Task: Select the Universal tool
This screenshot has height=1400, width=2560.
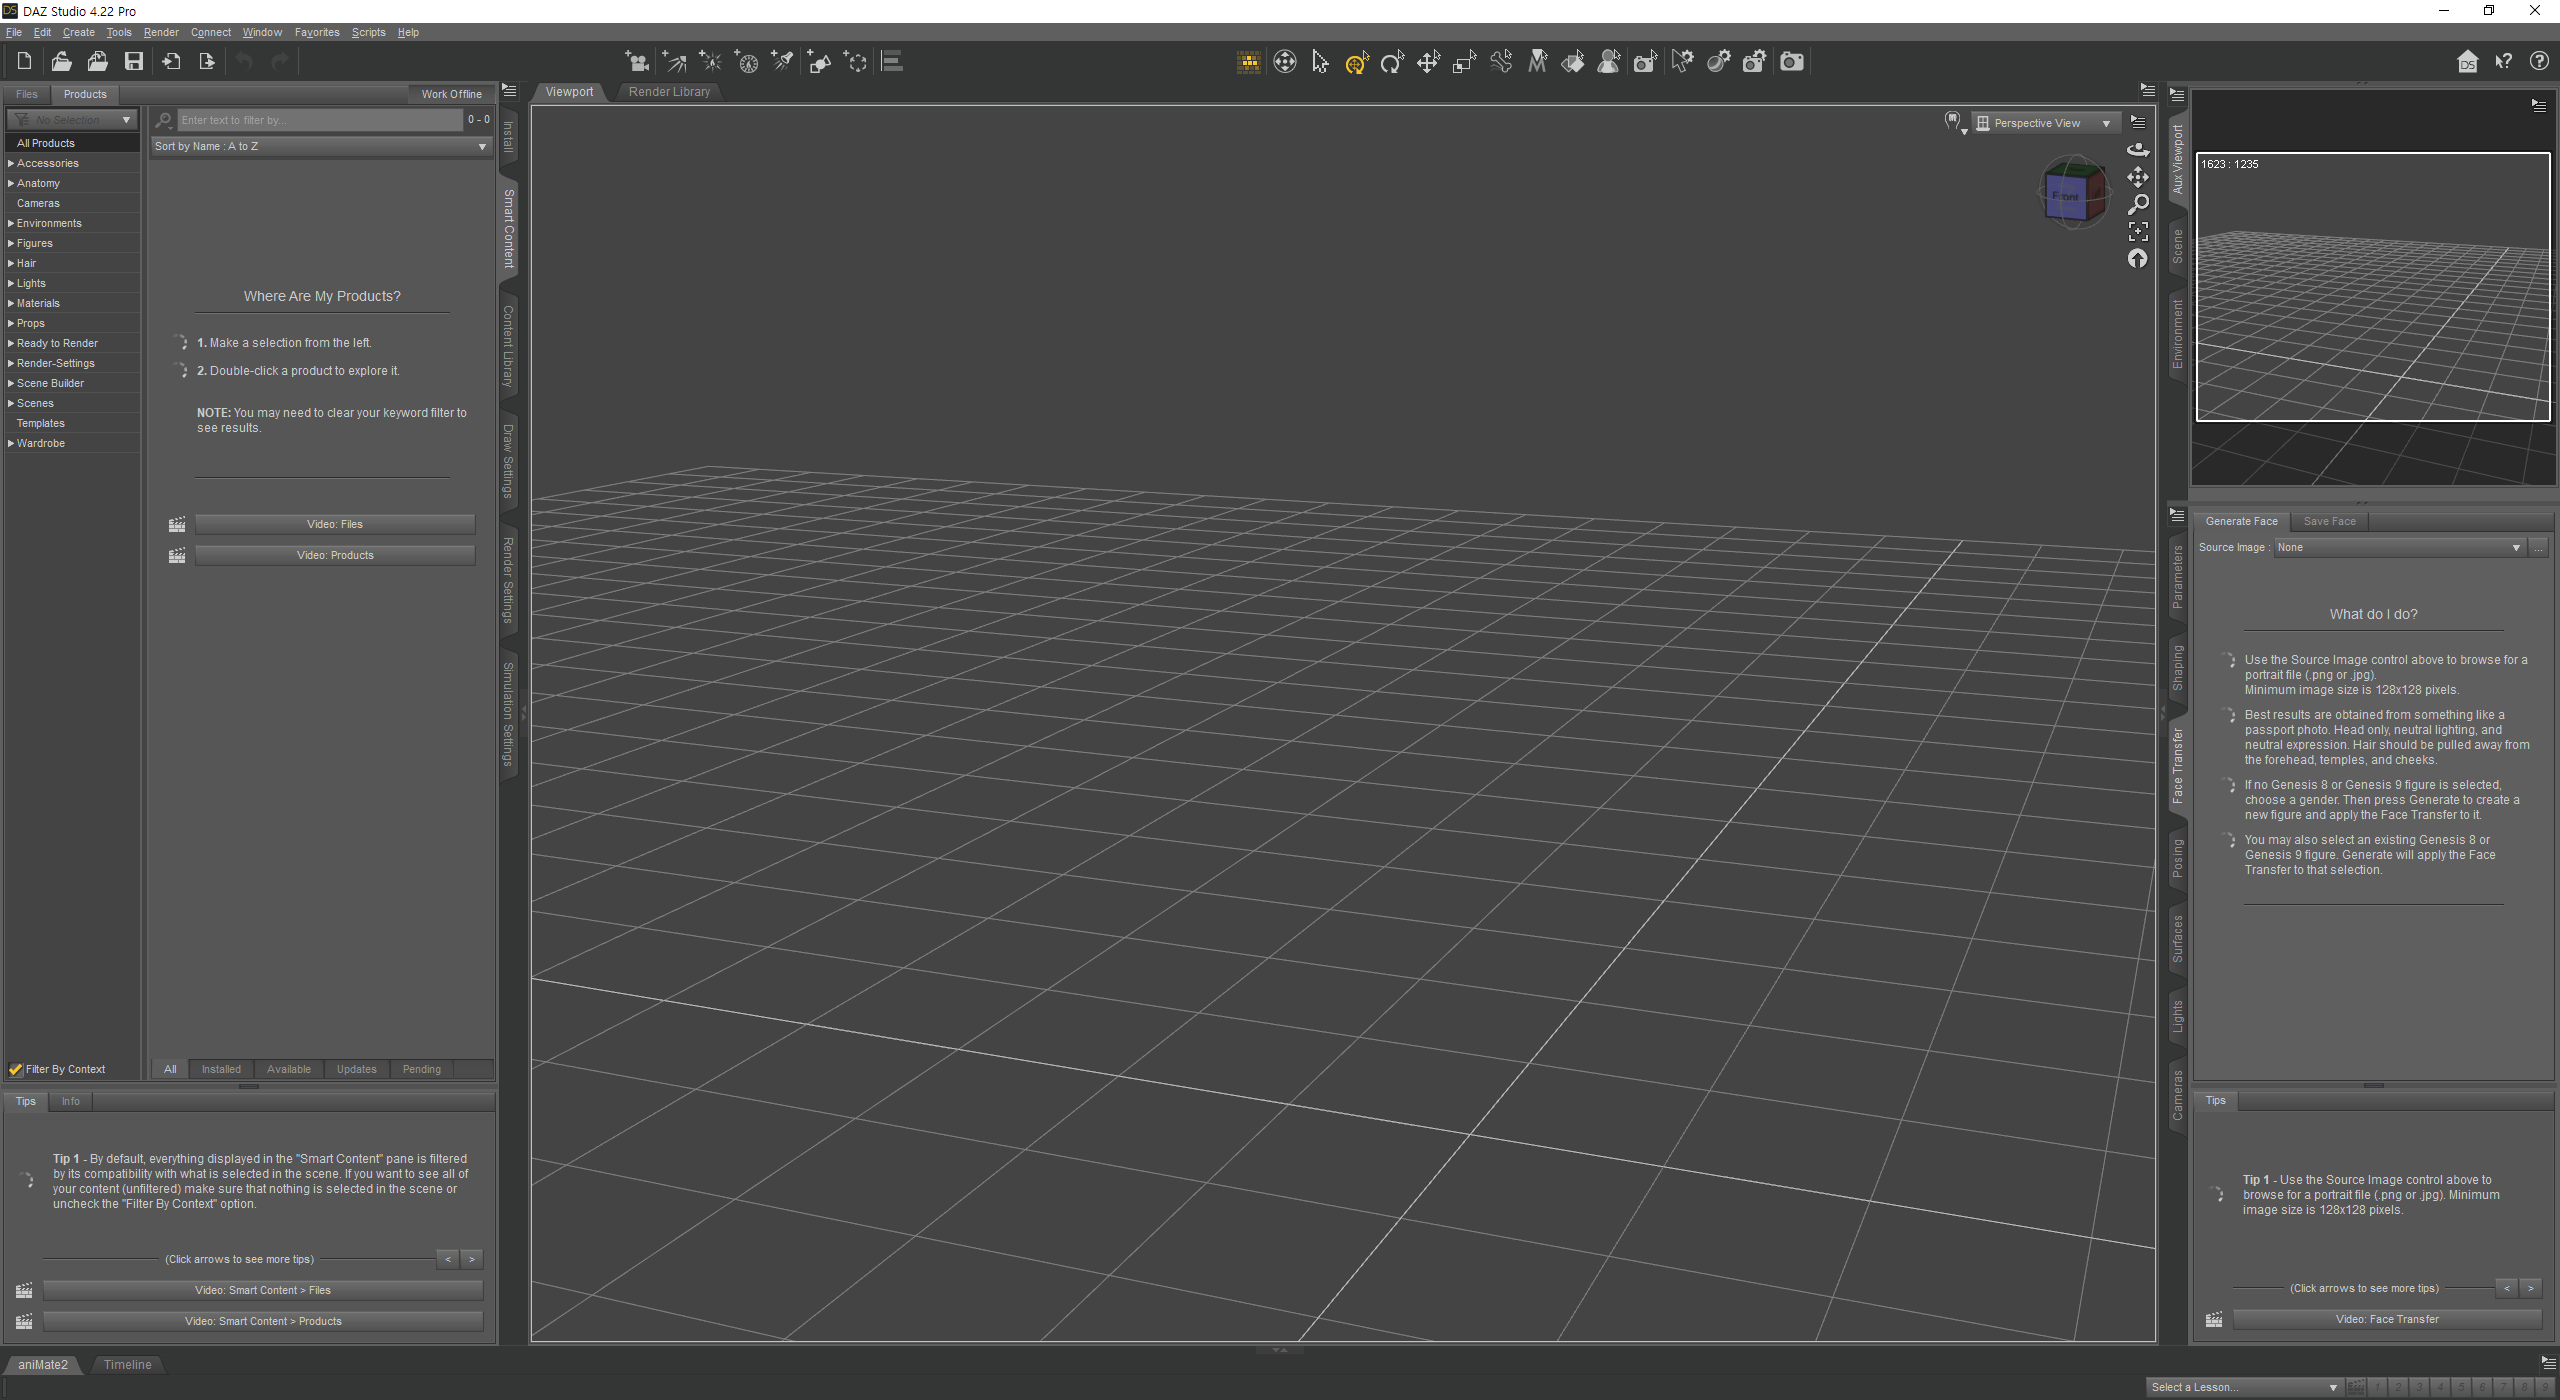Action: 1357,63
